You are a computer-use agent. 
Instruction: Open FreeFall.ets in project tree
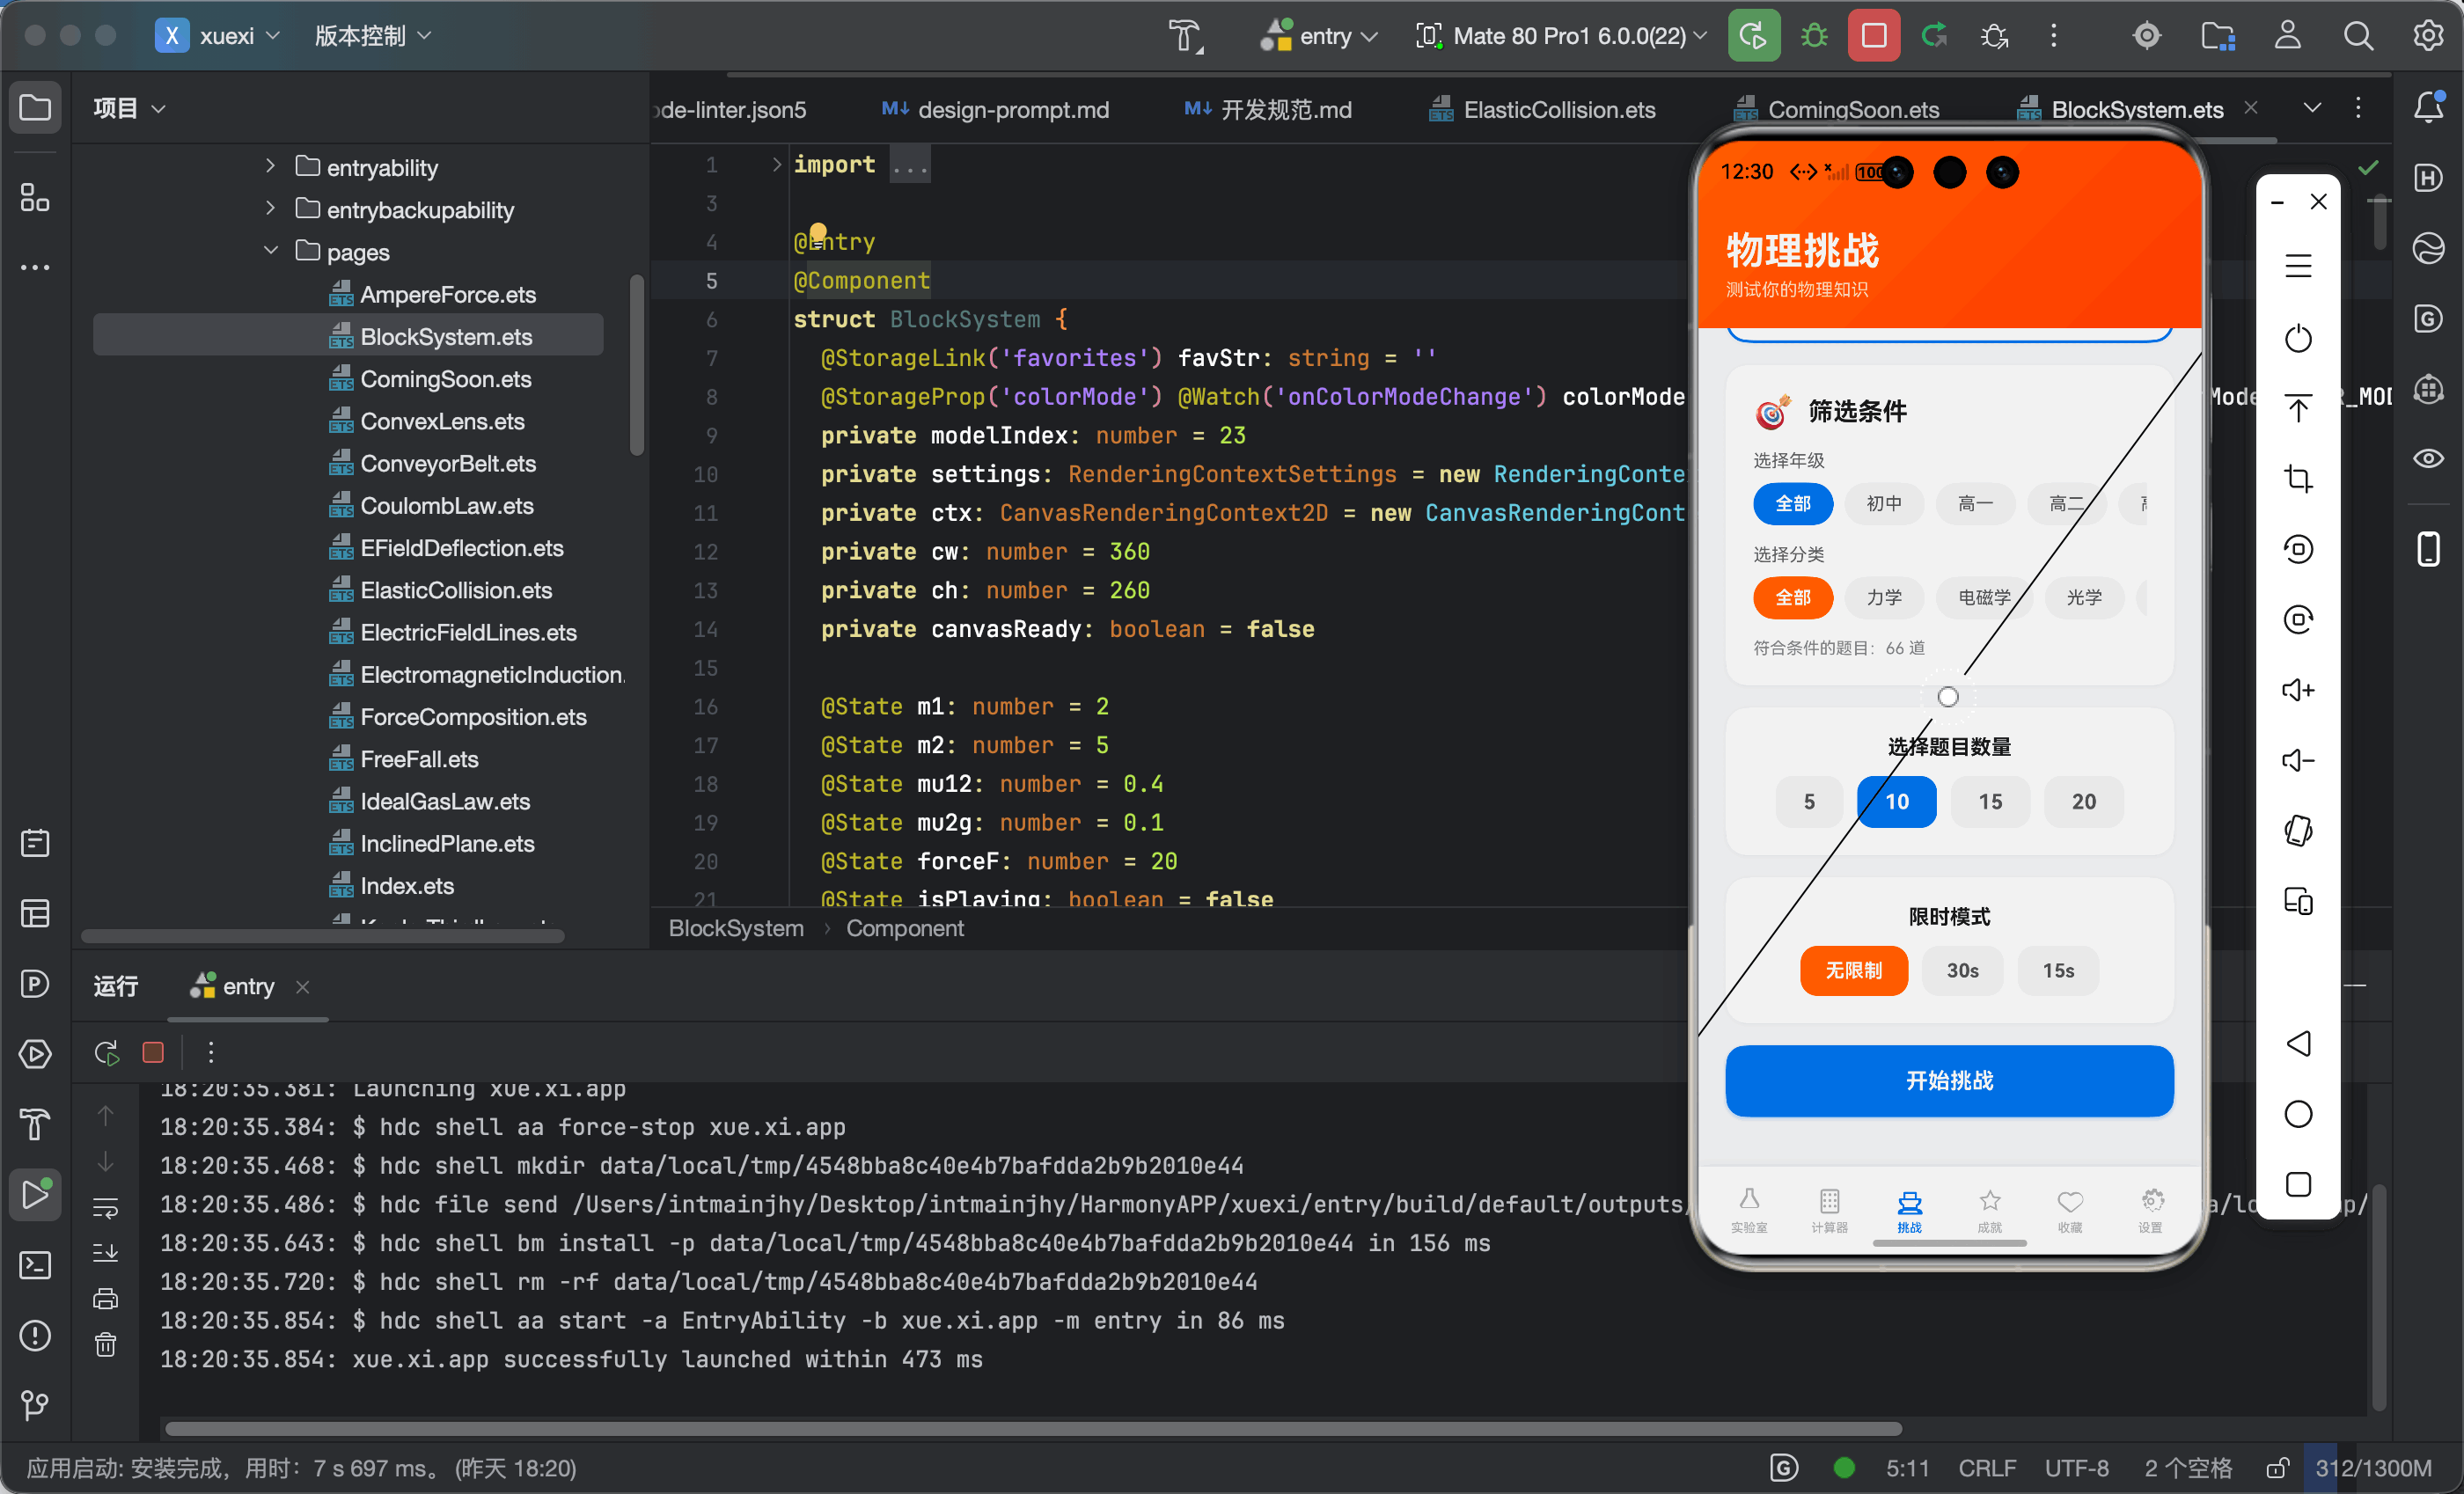coord(418,759)
